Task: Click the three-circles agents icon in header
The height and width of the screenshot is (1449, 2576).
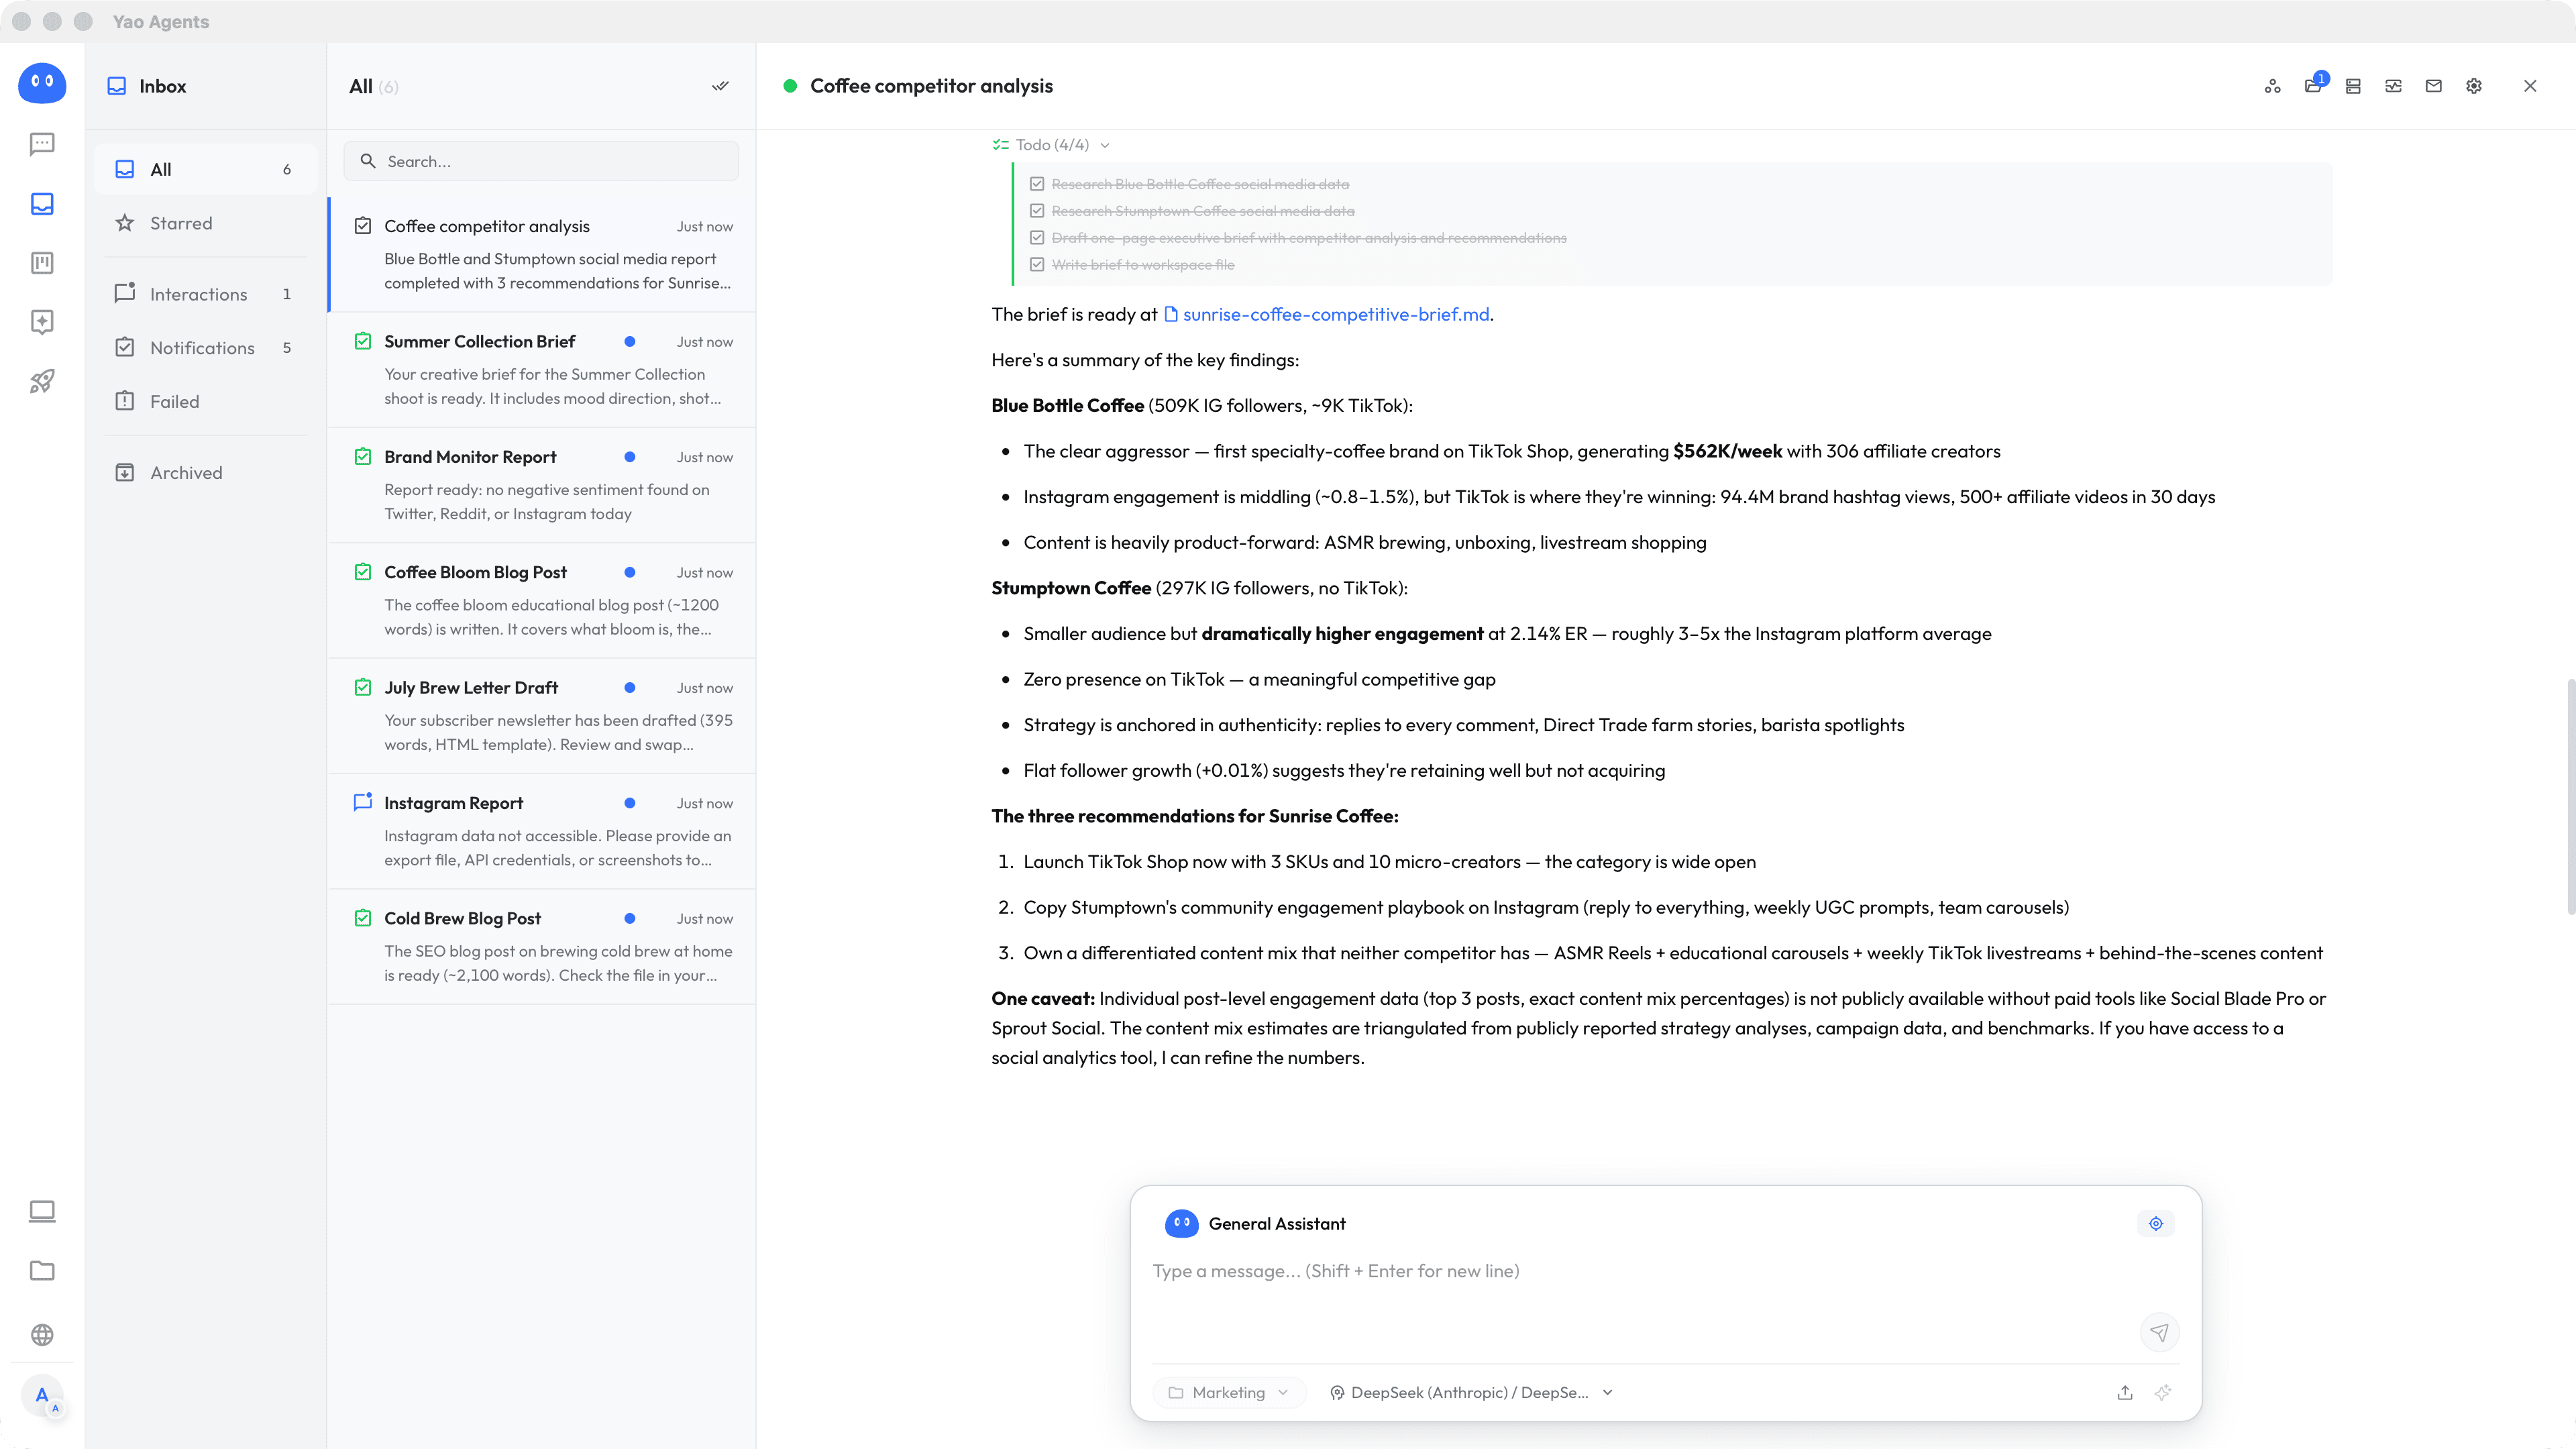Action: [2272, 86]
